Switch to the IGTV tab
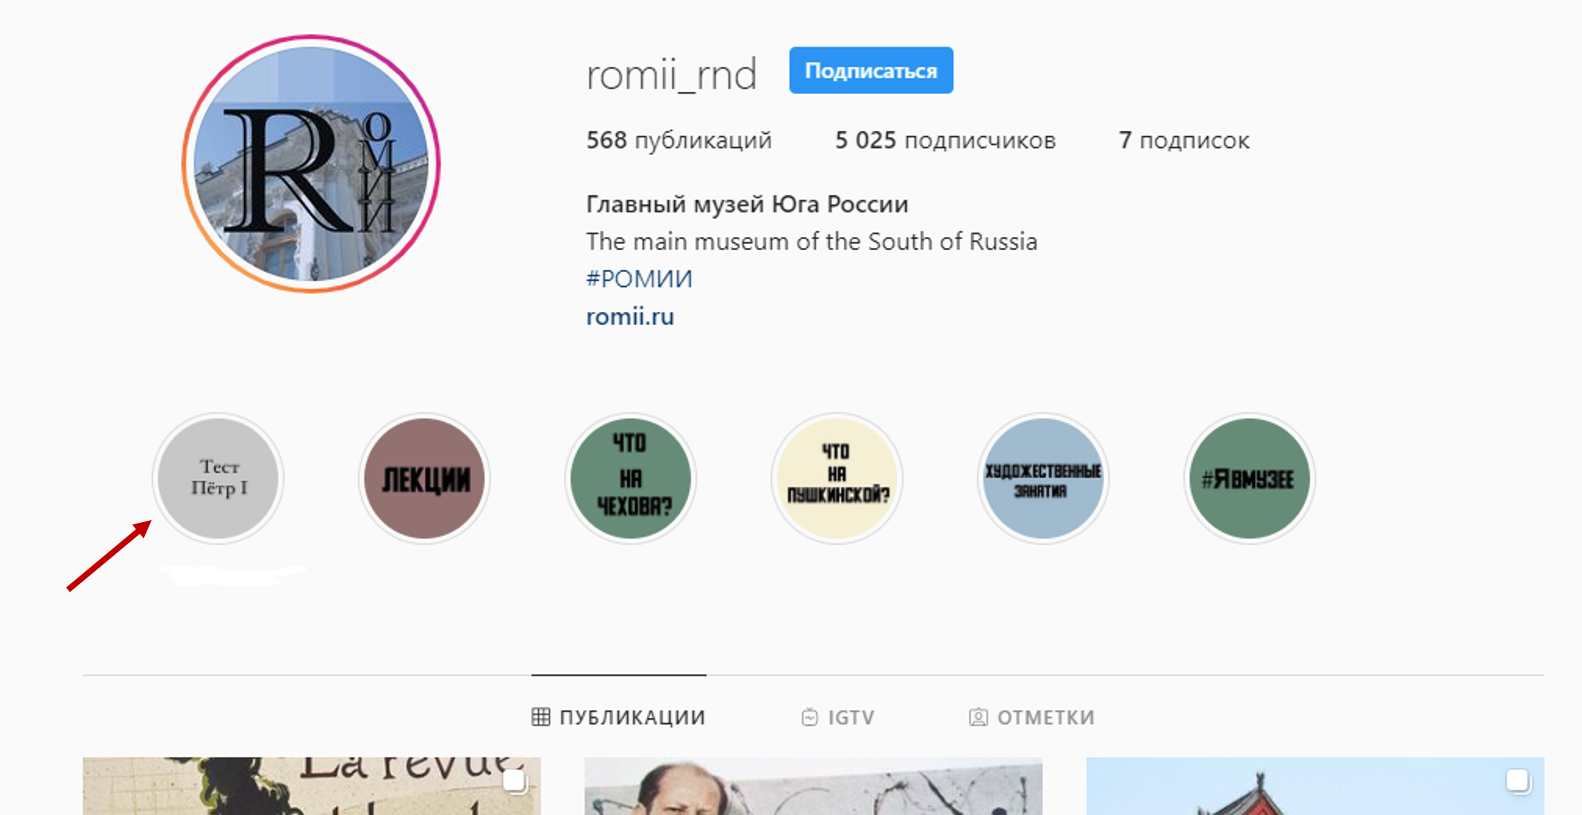1582x815 pixels. (838, 717)
